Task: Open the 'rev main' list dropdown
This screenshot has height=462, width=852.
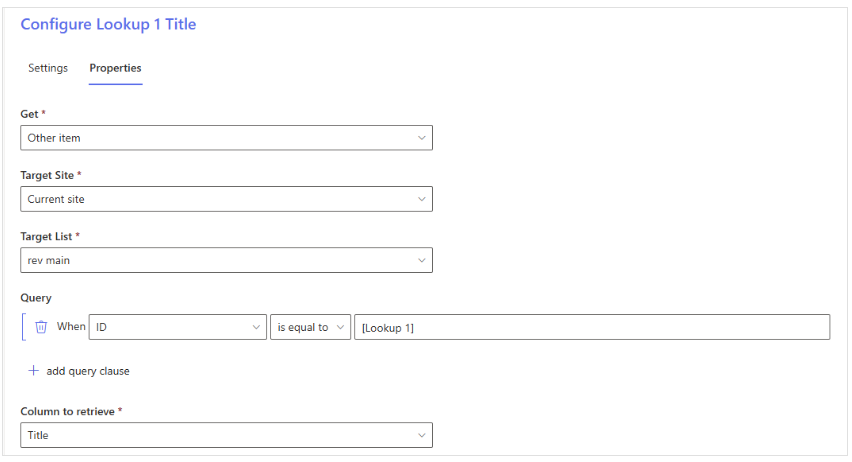Action: coord(227,260)
